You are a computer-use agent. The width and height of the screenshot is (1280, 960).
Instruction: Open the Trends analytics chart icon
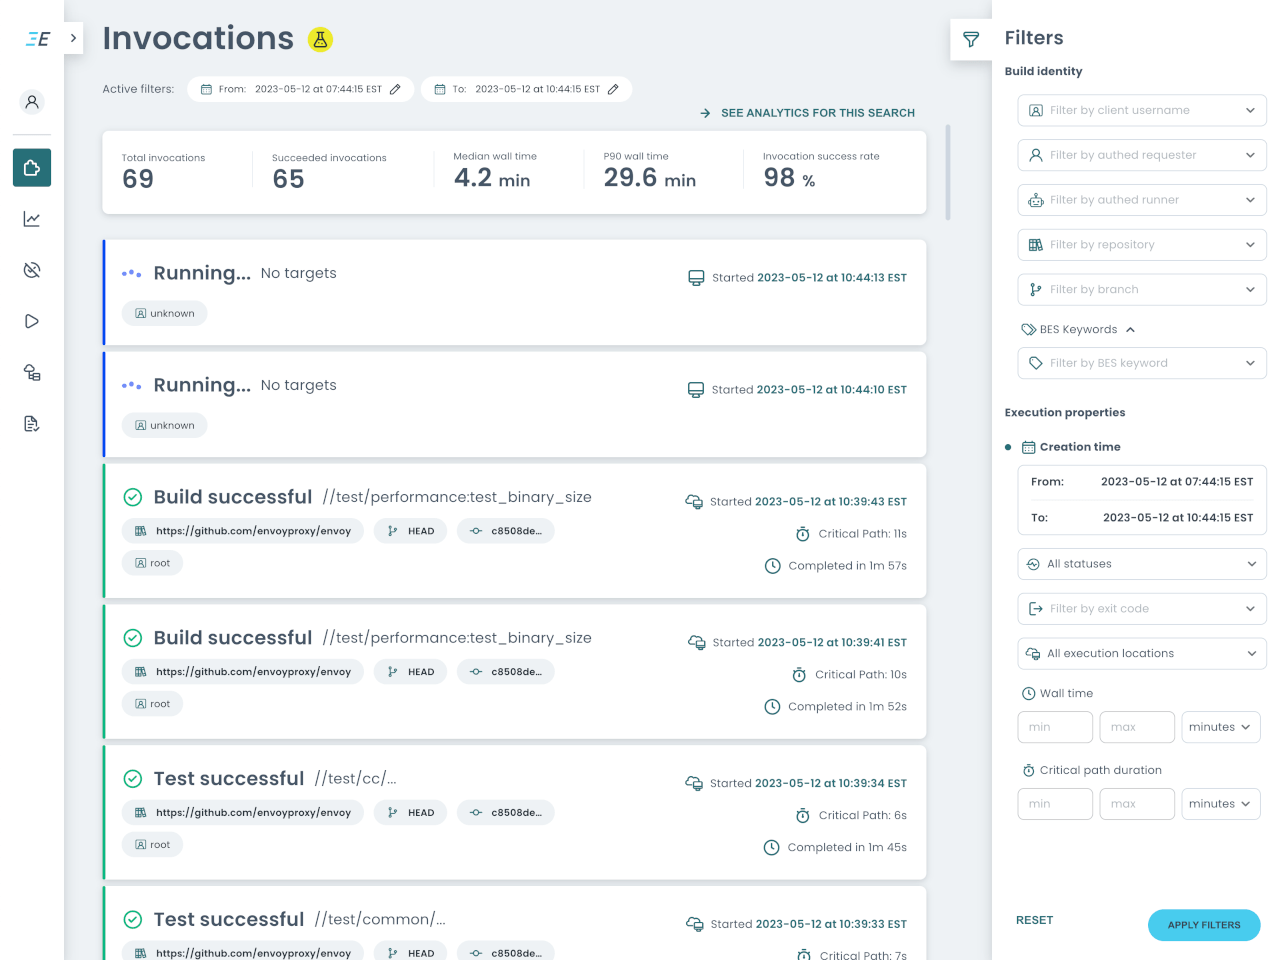[x=31, y=218]
